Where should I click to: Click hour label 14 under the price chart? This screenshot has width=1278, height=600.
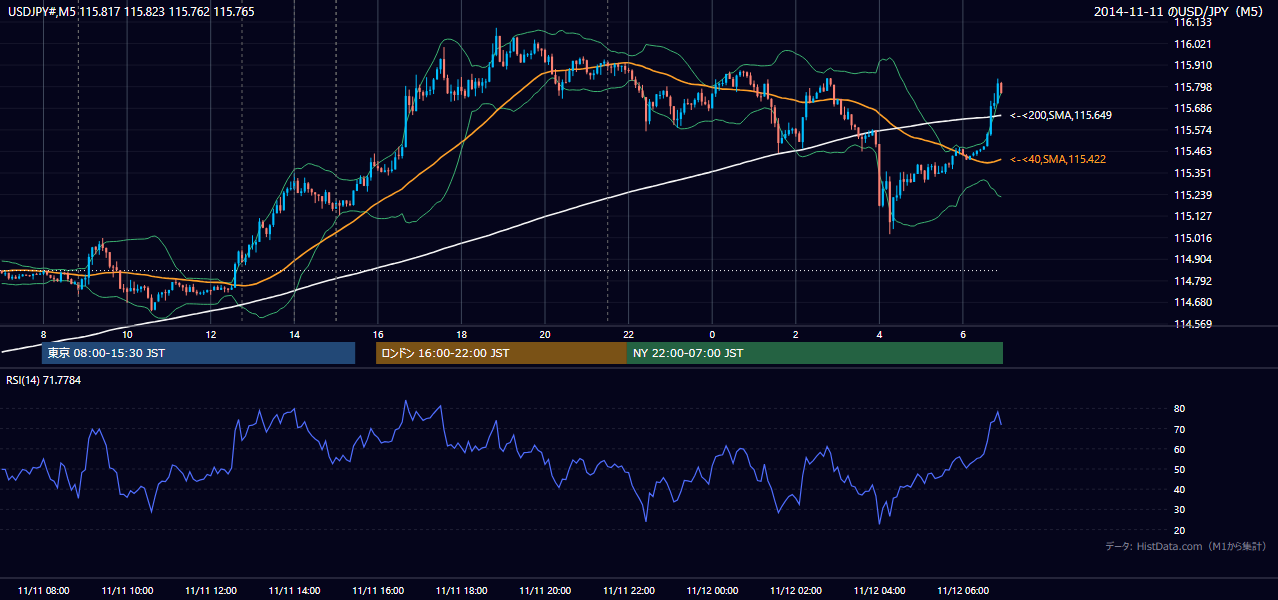click(x=294, y=333)
